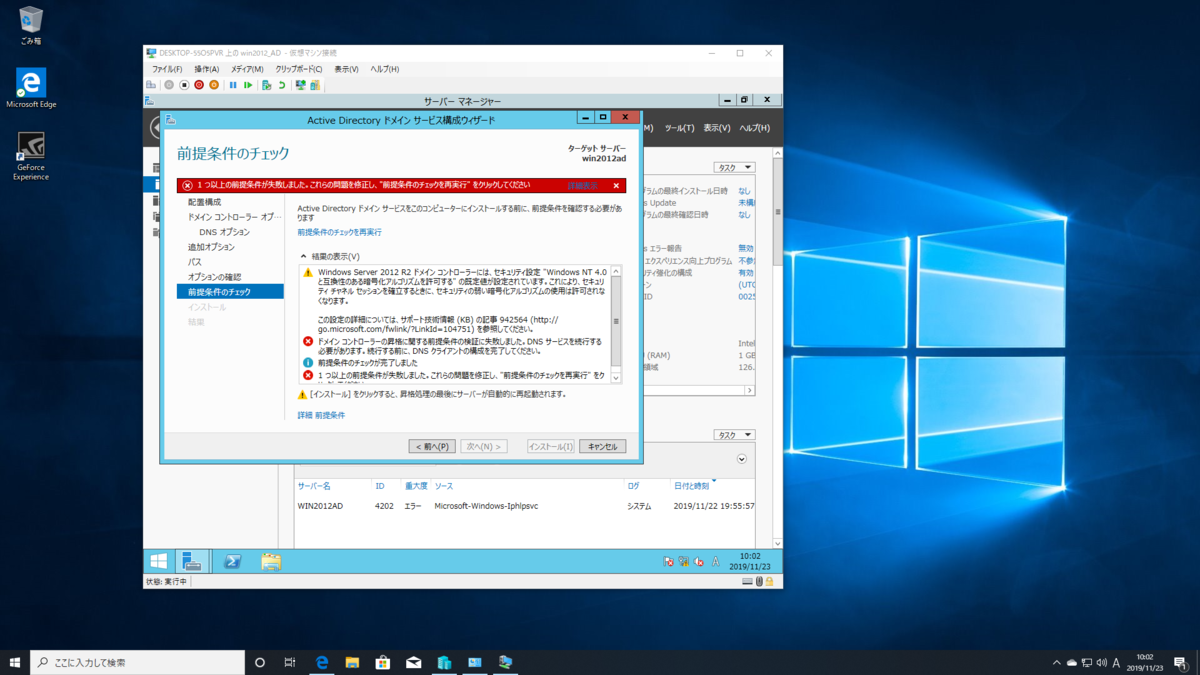The image size is (1200, 675).
Task: Open the Recycle Bin desktop icon
Action: [31, 26]
